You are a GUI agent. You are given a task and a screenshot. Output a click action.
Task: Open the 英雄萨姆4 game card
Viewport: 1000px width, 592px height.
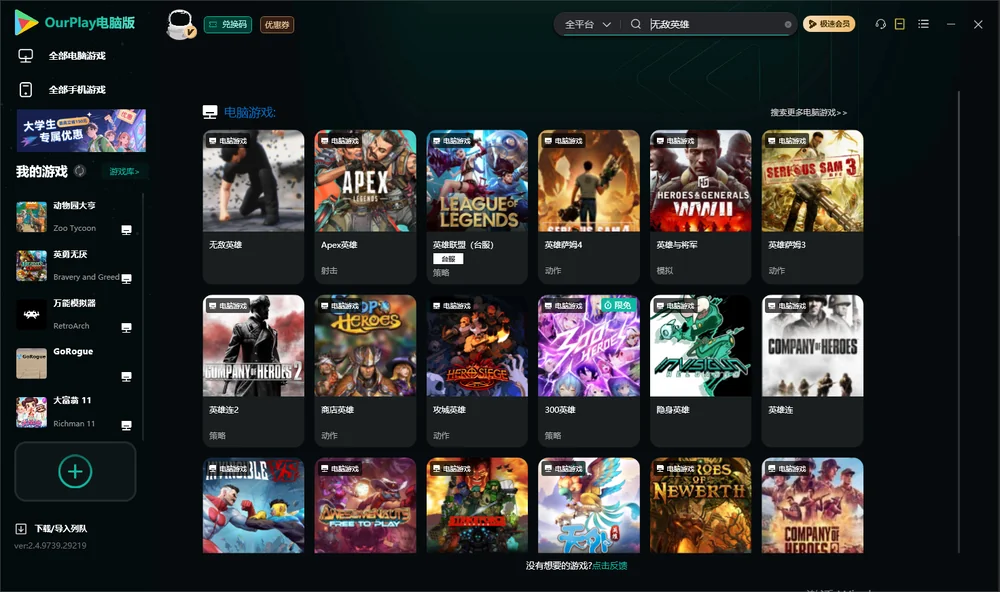coord(589,207)
